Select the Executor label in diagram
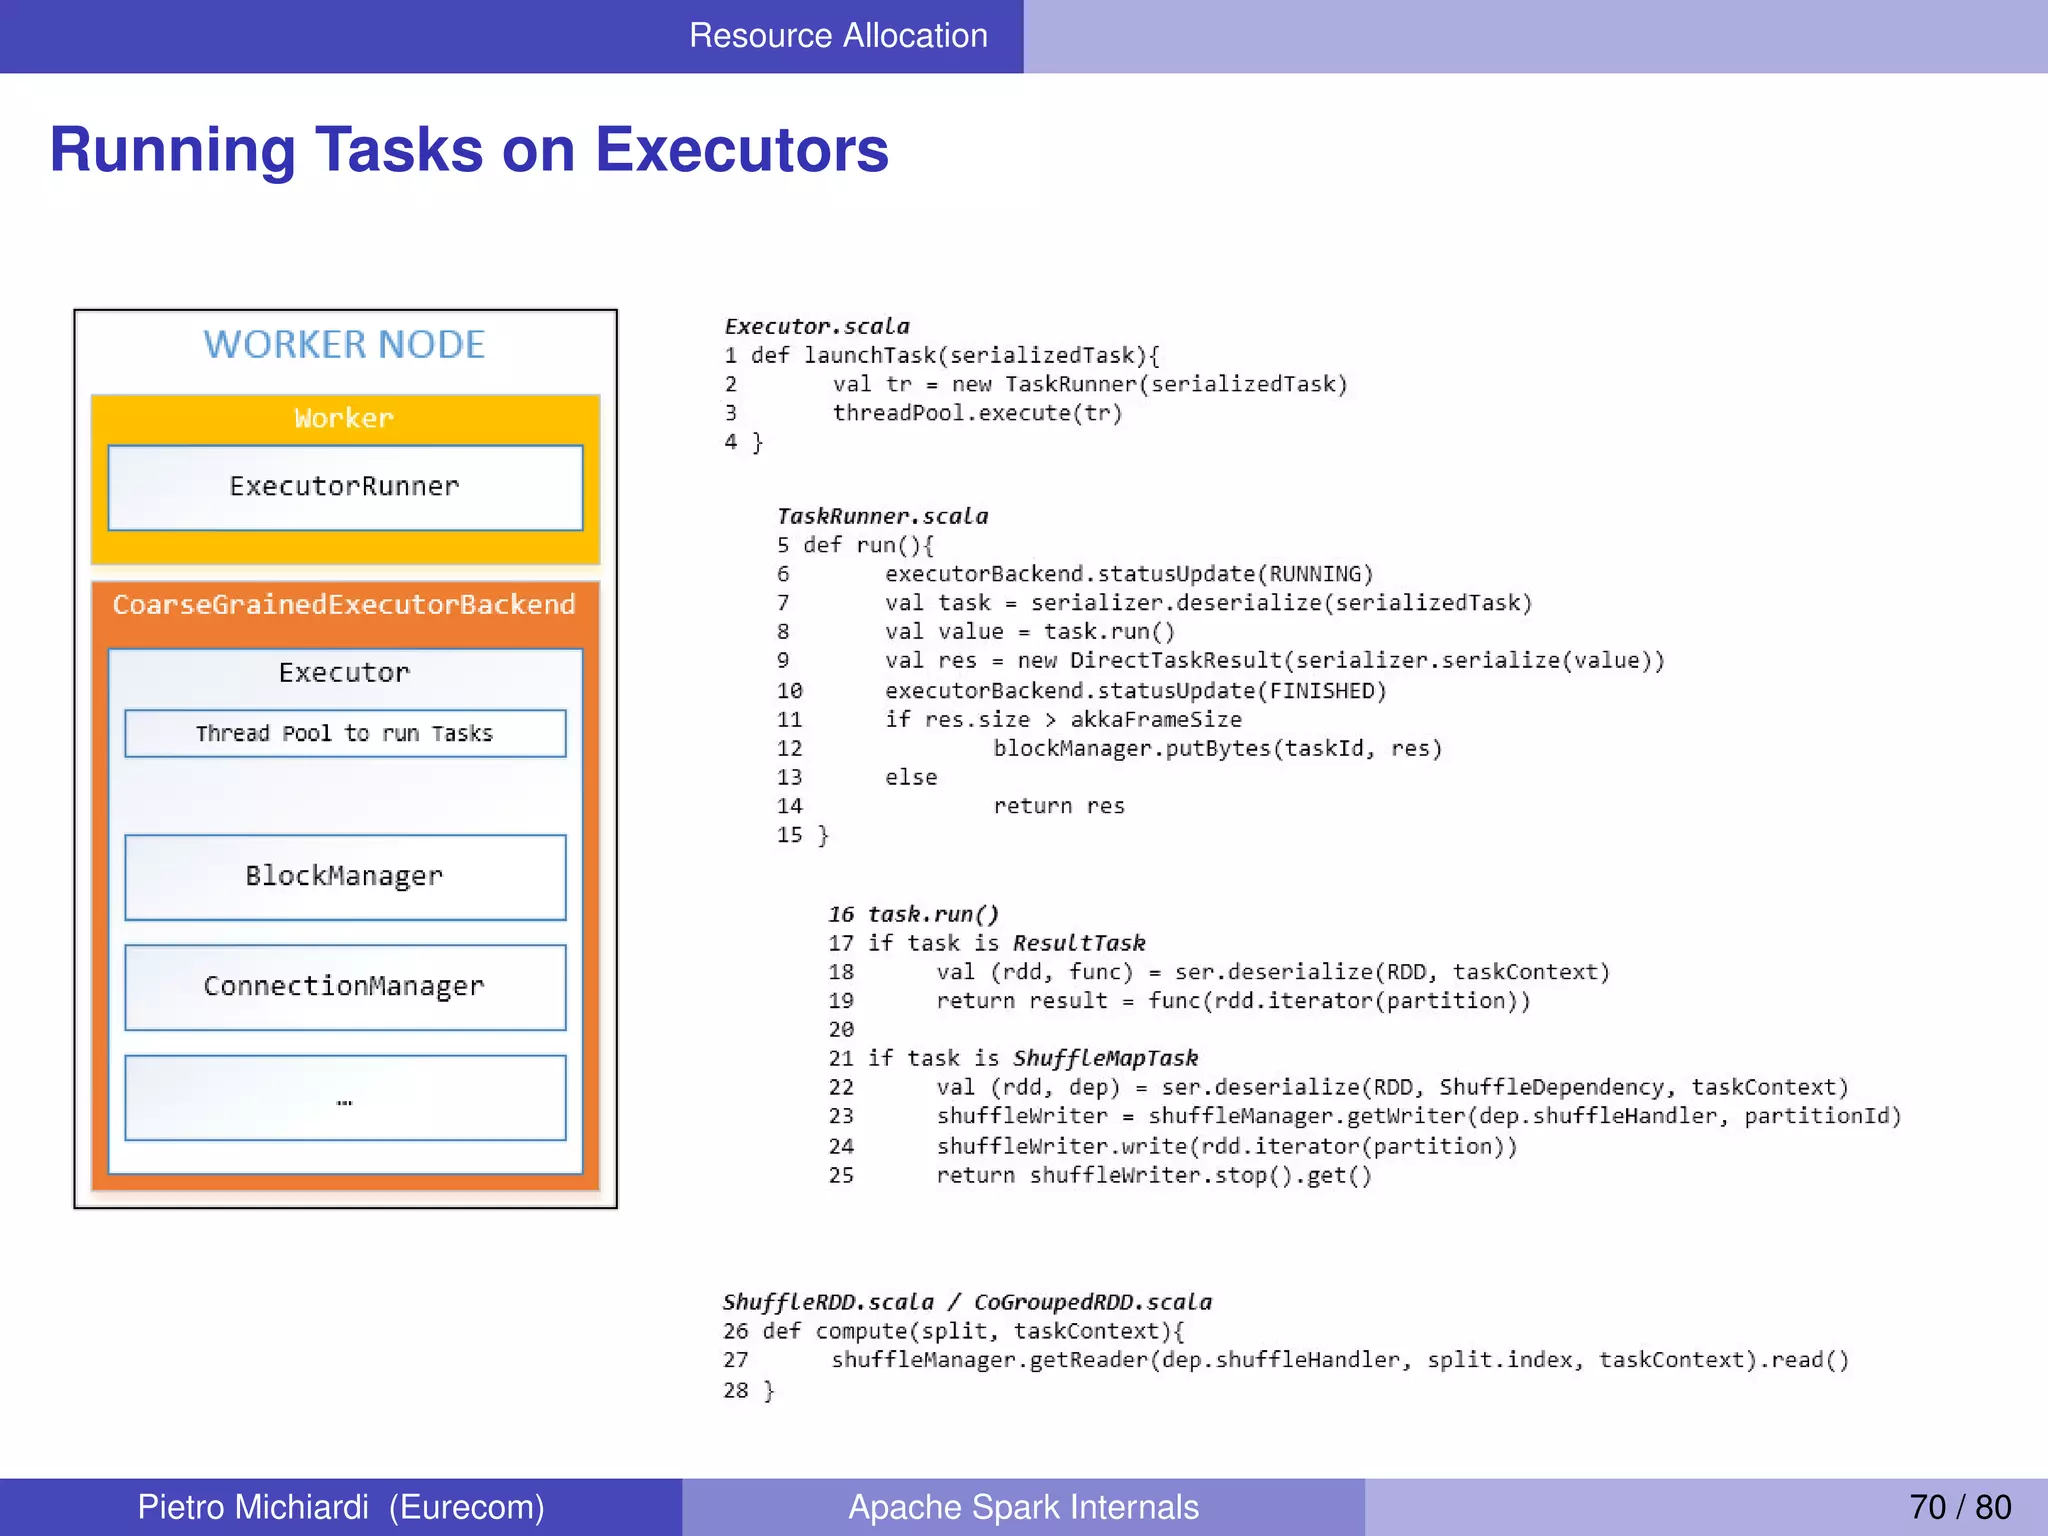Screen dimensions: 2048x1536 [344, 673]
